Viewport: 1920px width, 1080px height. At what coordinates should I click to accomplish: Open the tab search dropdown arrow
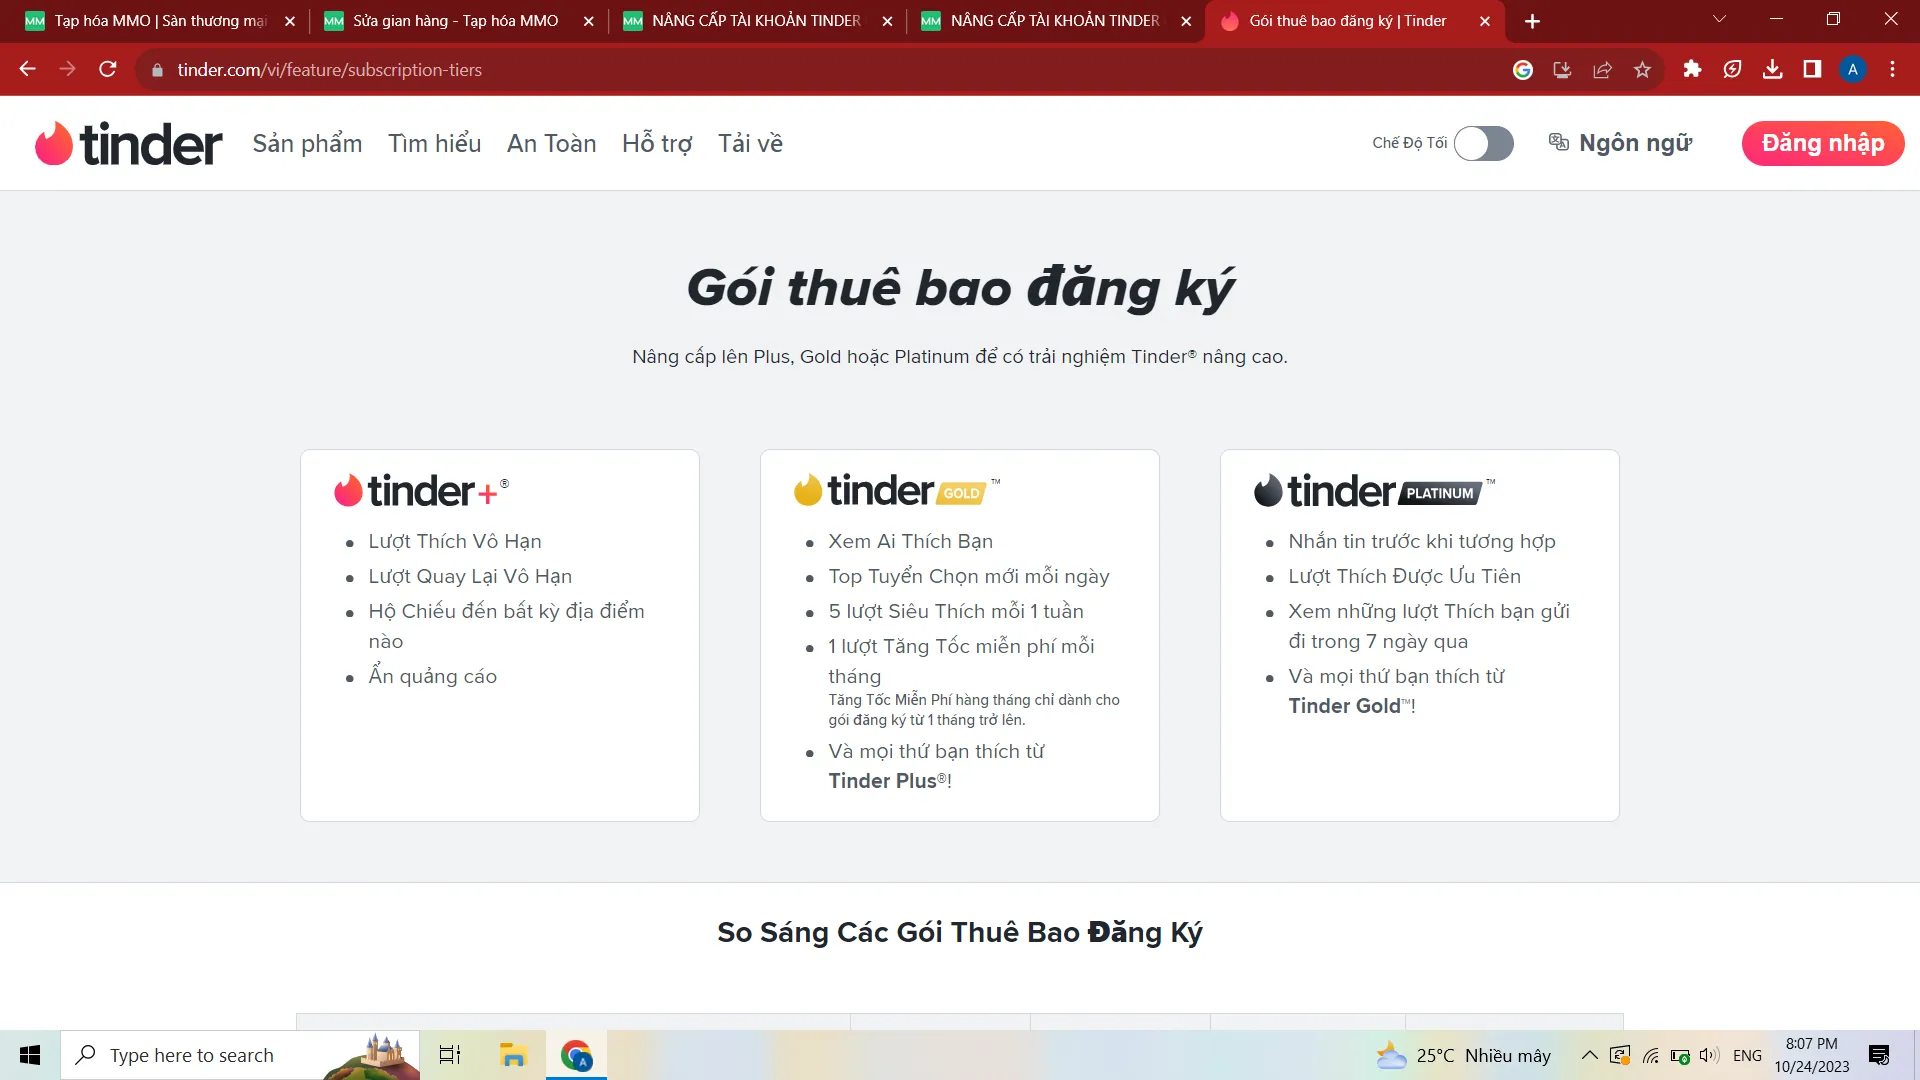[1719, 19]
